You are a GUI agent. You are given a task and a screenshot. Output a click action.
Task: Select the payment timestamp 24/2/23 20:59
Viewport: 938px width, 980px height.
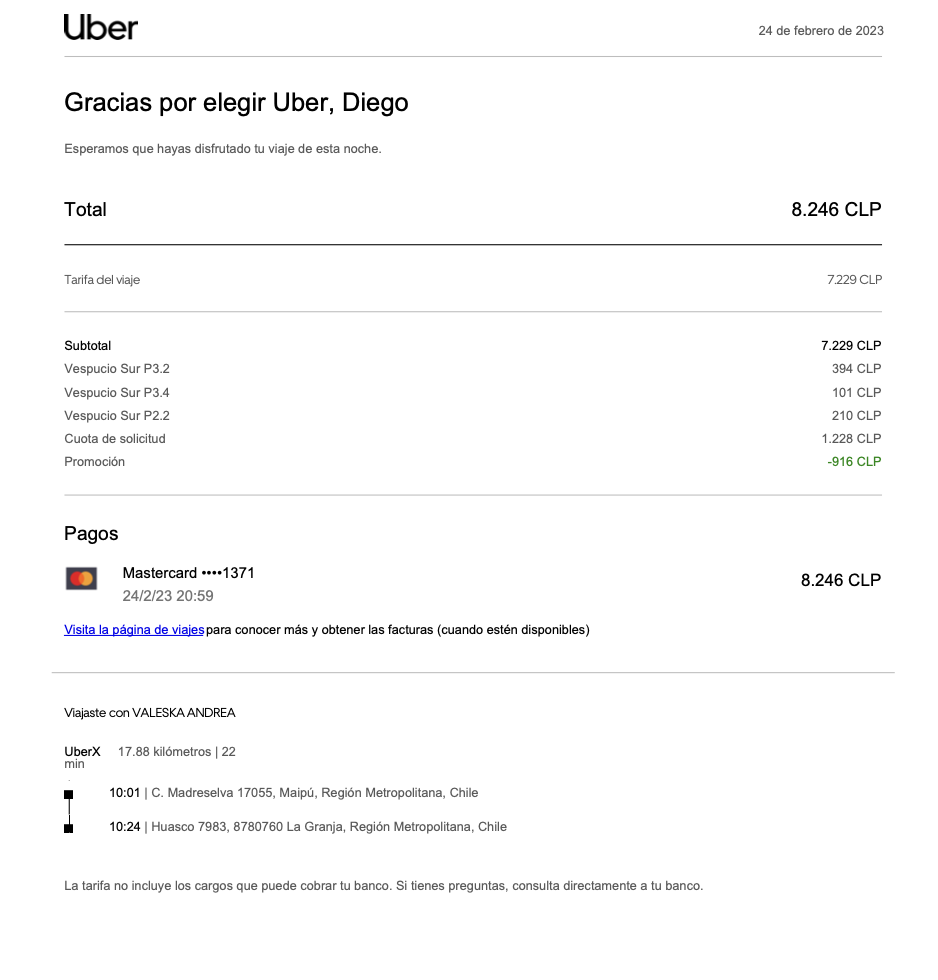(168, 597)
